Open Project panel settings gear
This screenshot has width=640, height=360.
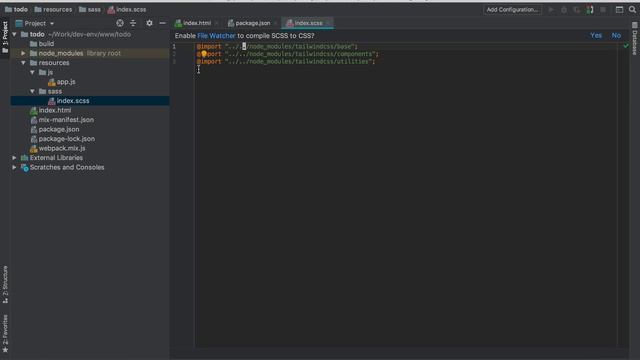click(x=149, y=23)
